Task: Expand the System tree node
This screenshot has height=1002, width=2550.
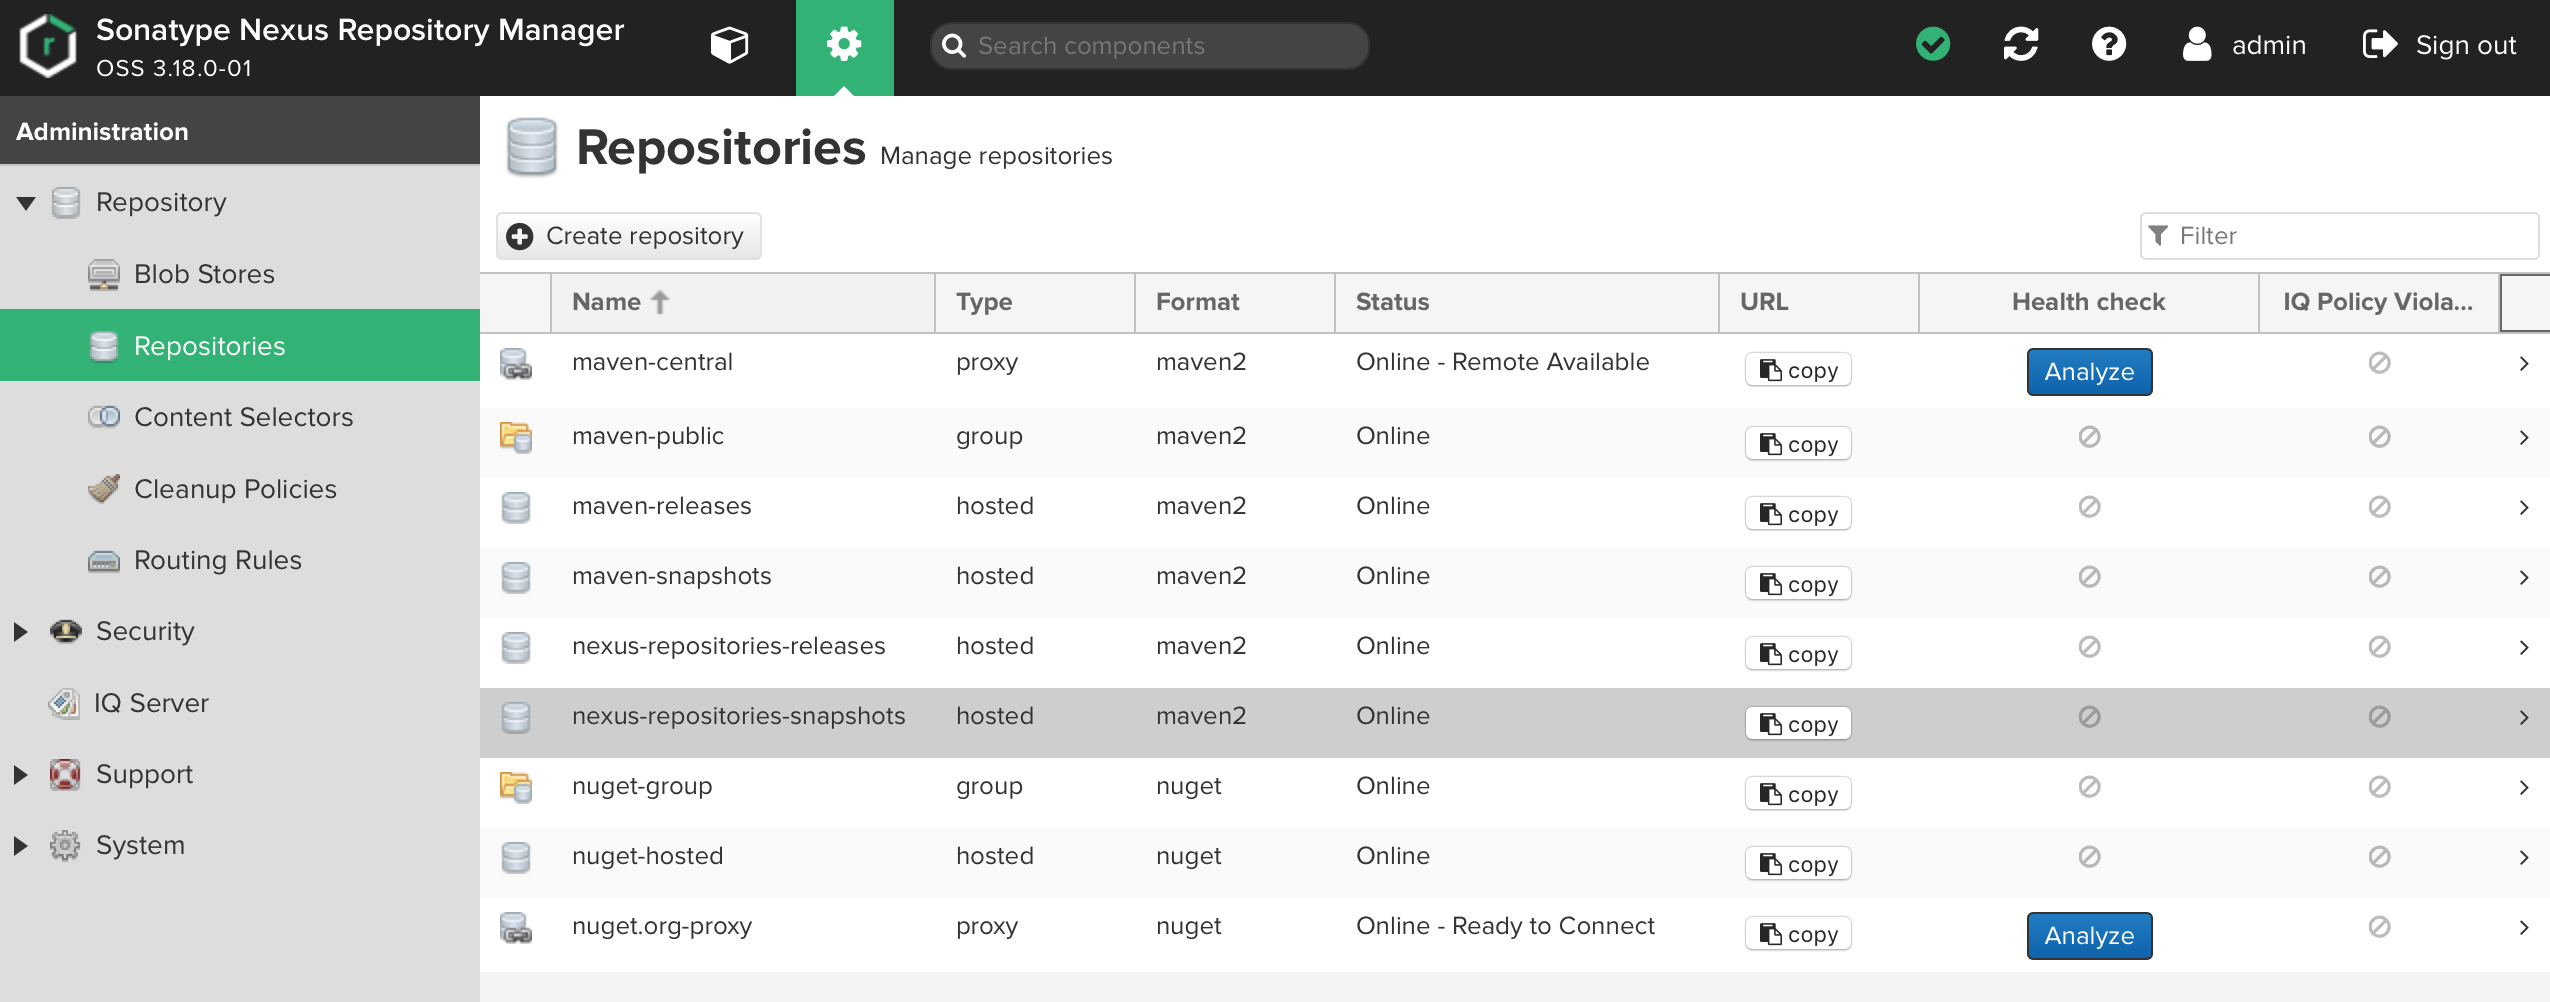Action: coord(20,846)
